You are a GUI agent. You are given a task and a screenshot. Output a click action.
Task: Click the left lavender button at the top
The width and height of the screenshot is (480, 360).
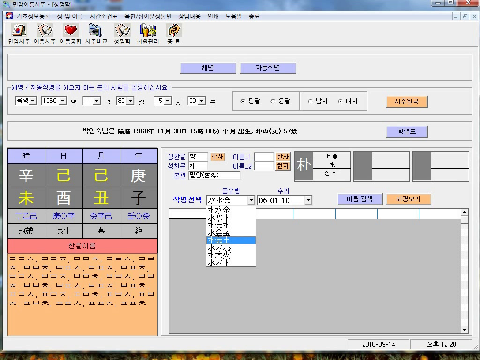point(208,68)
